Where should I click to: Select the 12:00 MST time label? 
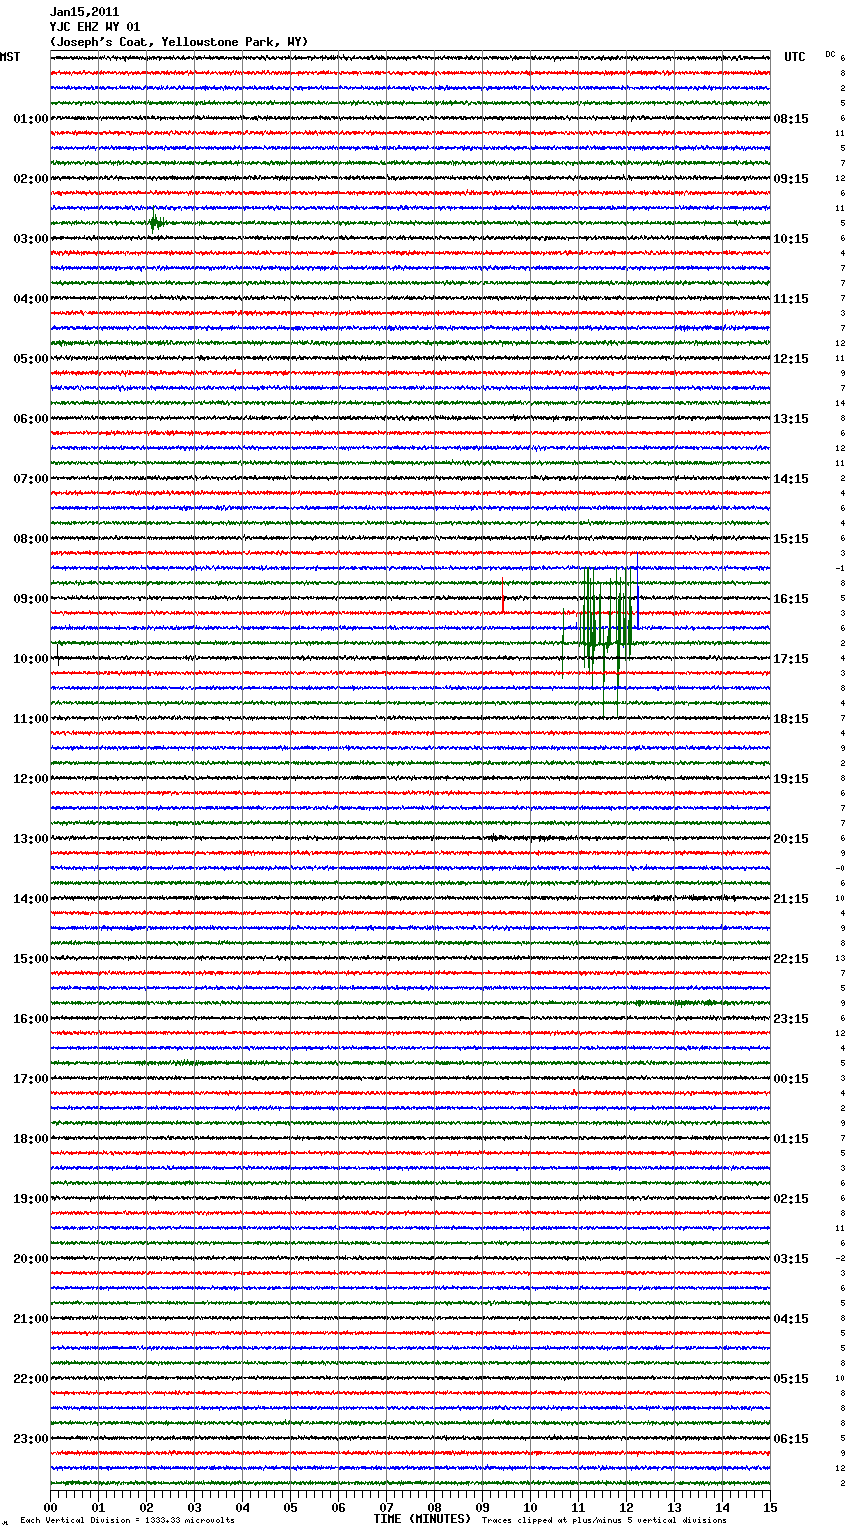pos(30,779)
